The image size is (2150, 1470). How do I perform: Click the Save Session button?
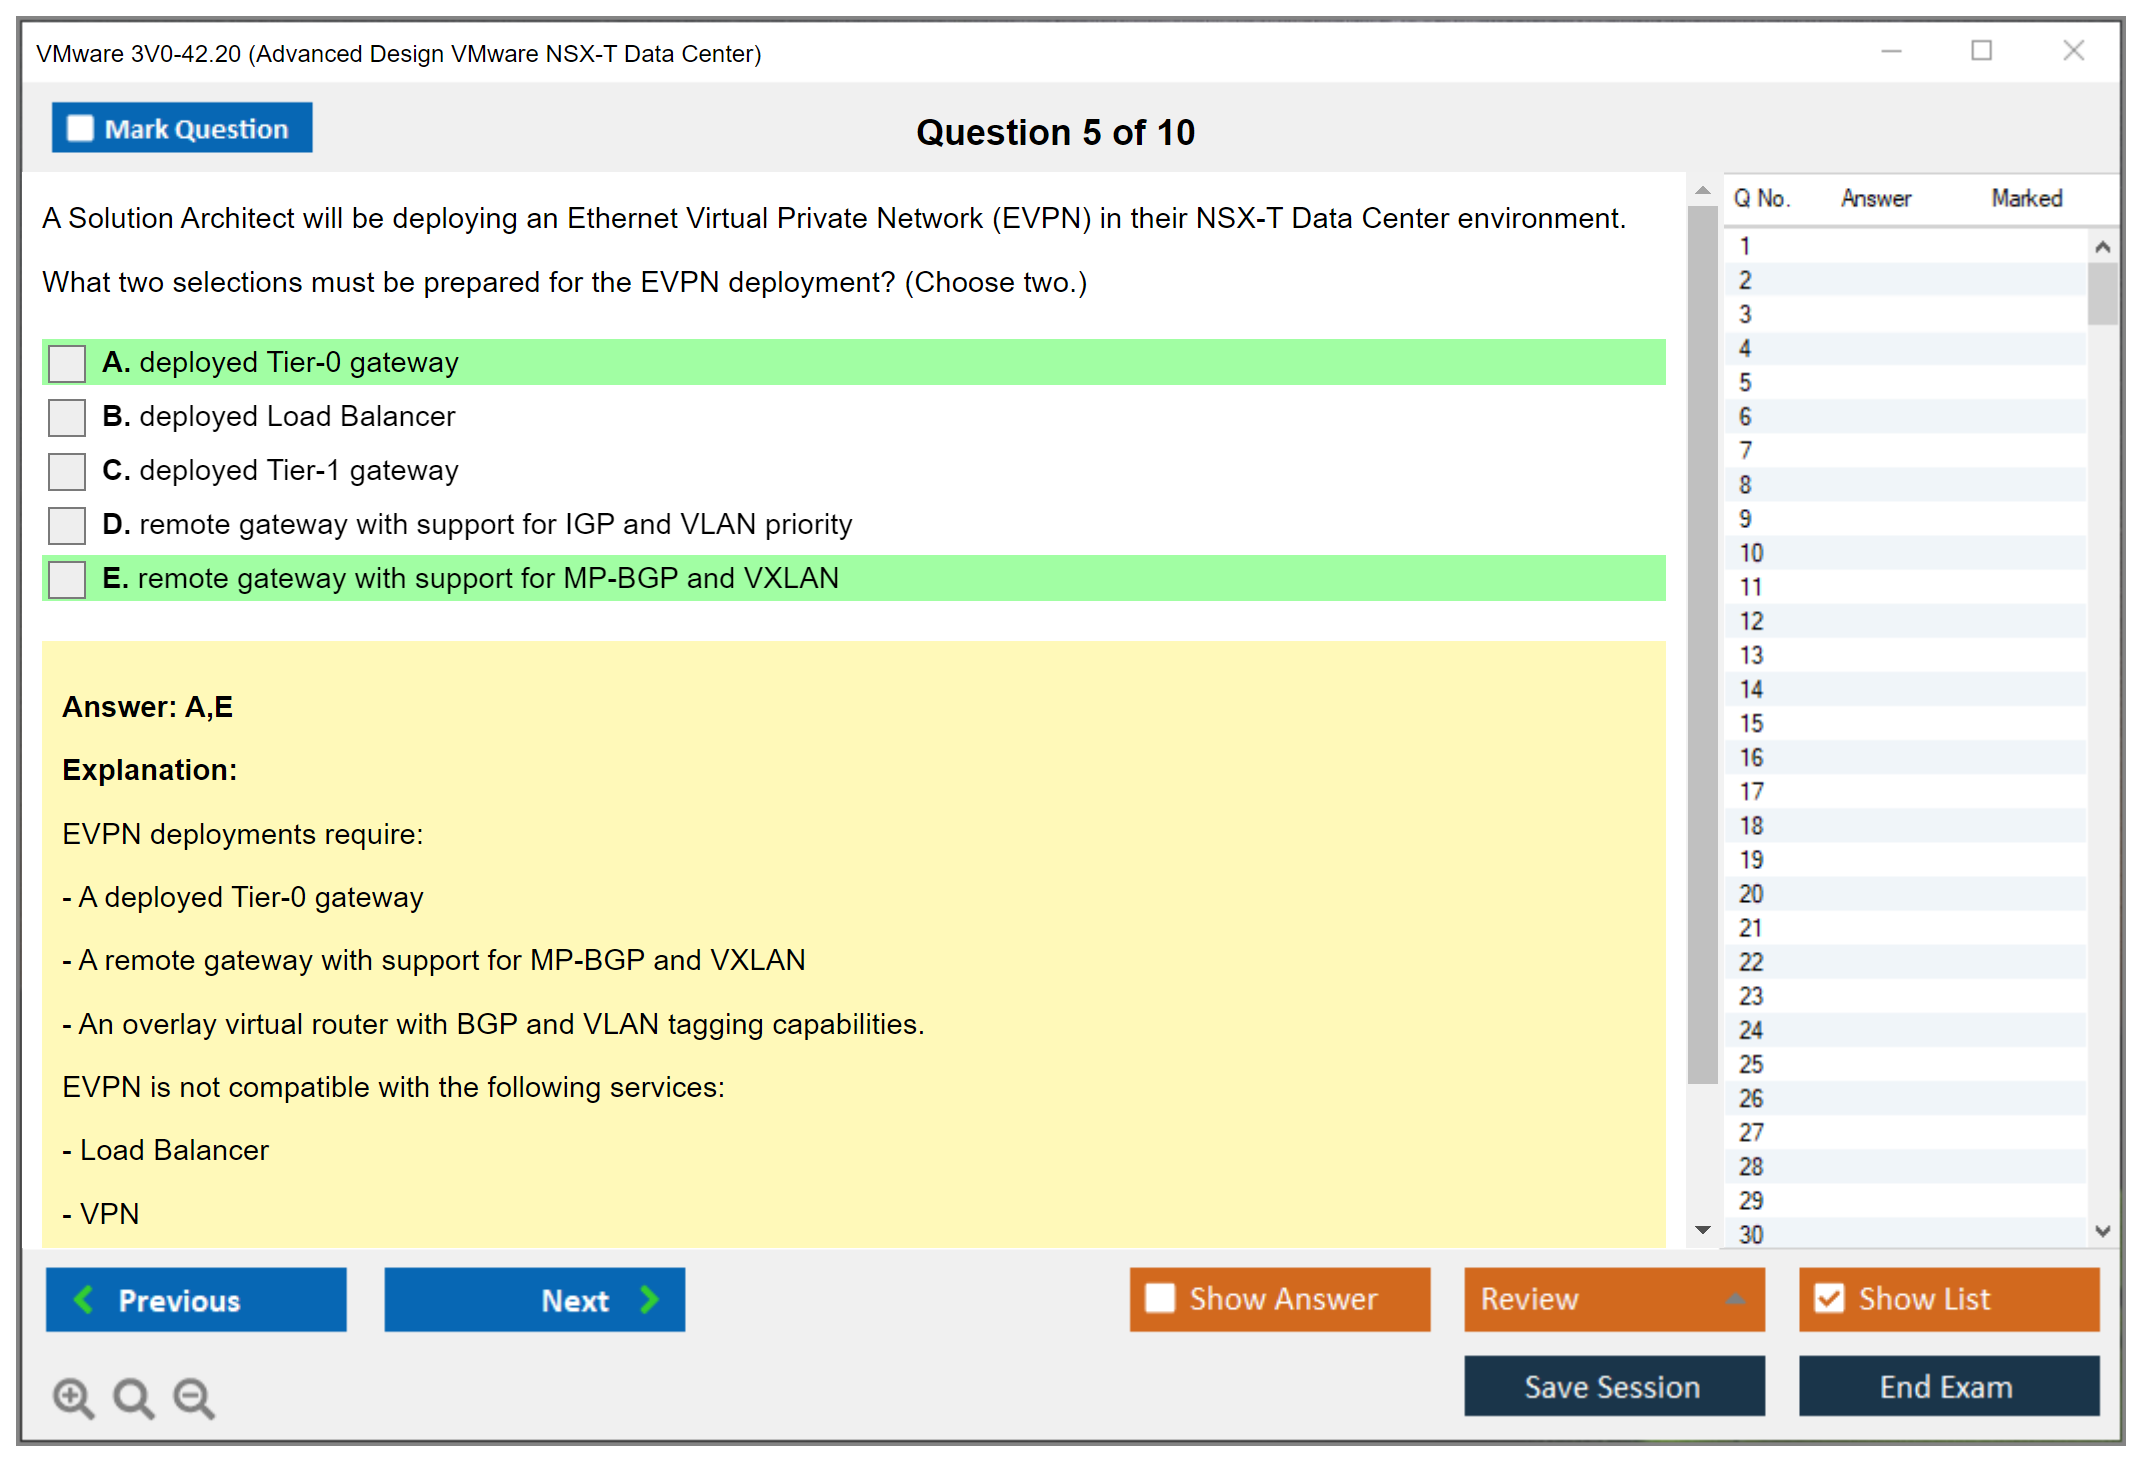click(1613, 1386)
